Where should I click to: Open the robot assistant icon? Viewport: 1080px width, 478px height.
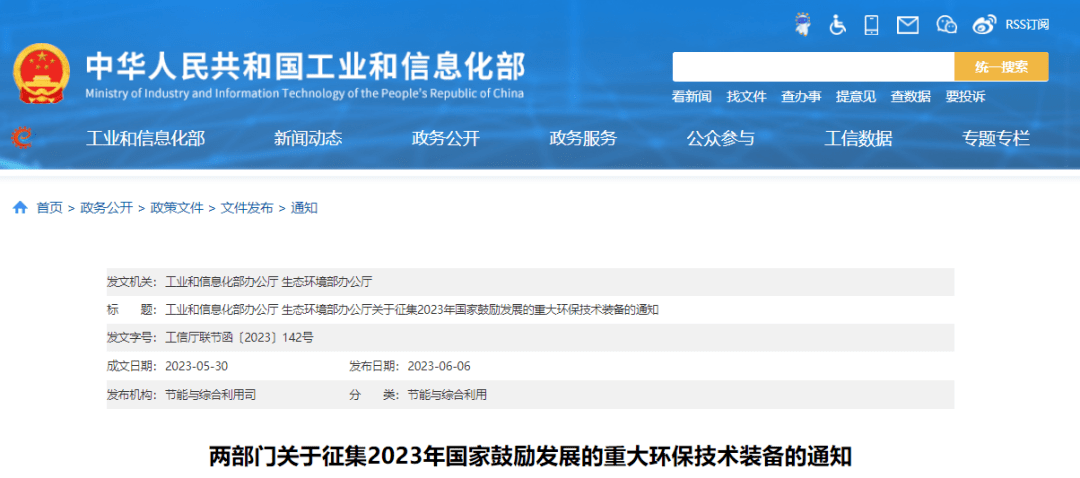tap(802, 24)
